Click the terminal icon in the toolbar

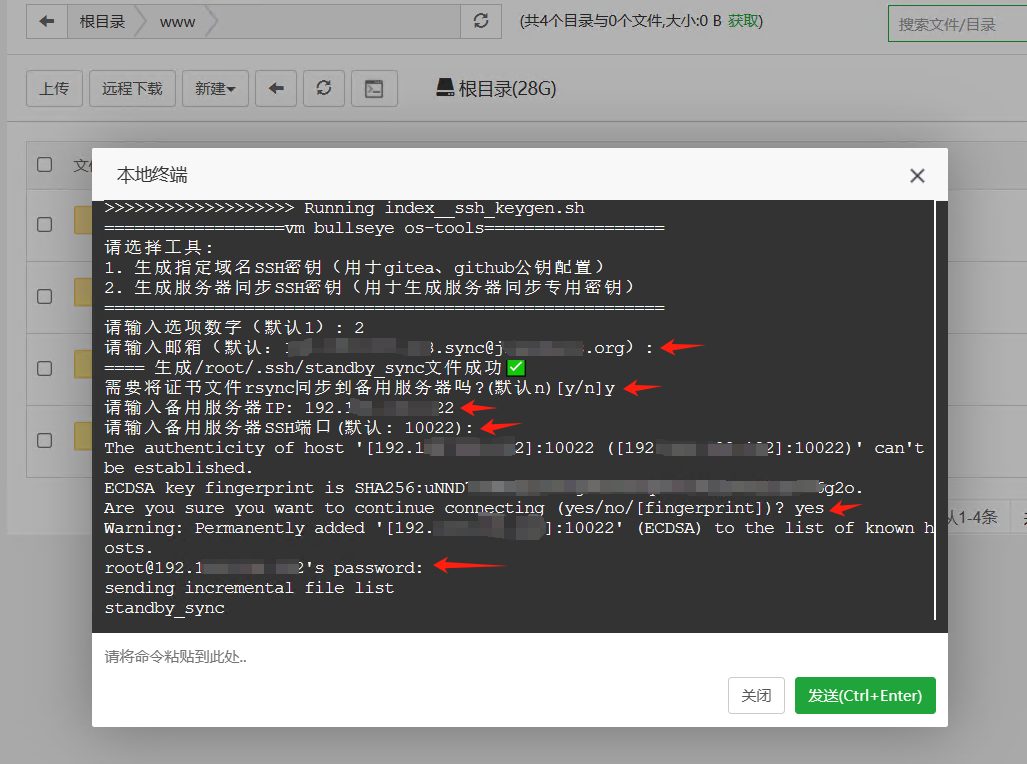pos(374,88)
